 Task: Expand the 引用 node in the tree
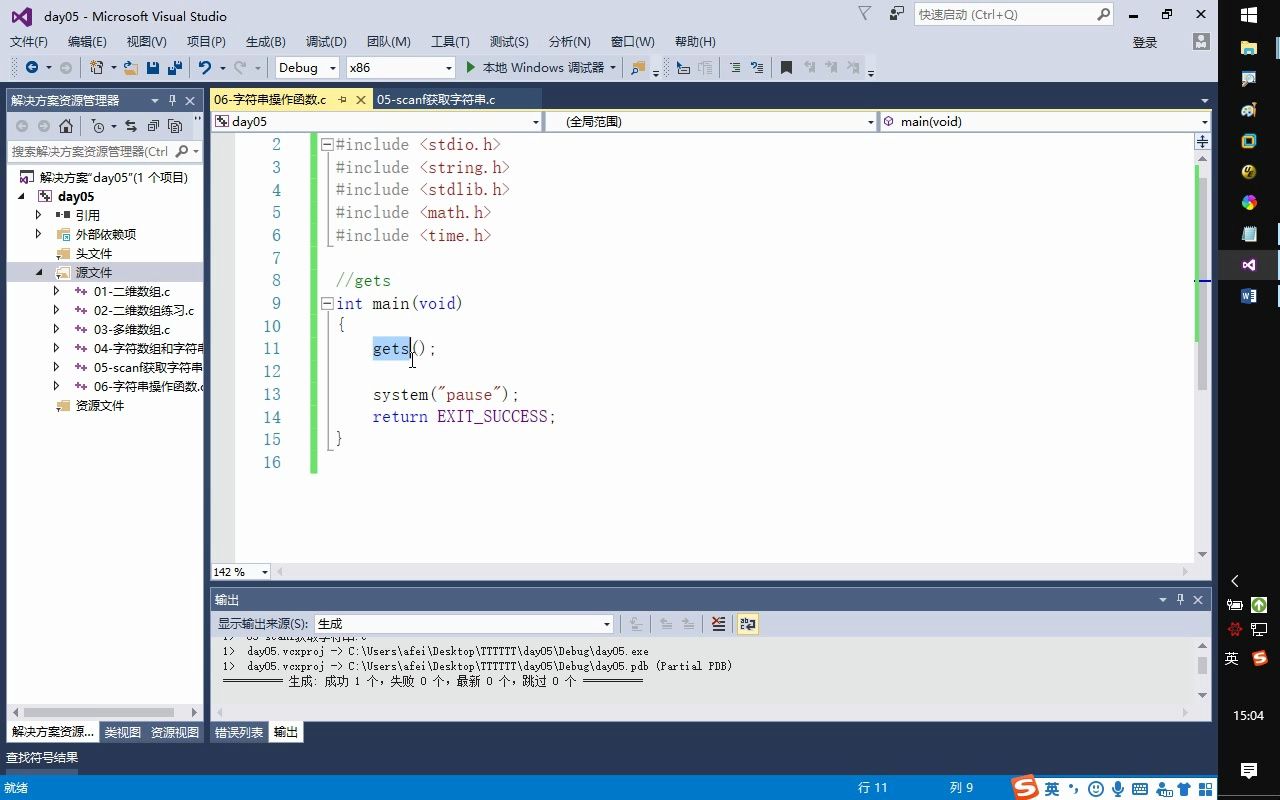point(38,215)
